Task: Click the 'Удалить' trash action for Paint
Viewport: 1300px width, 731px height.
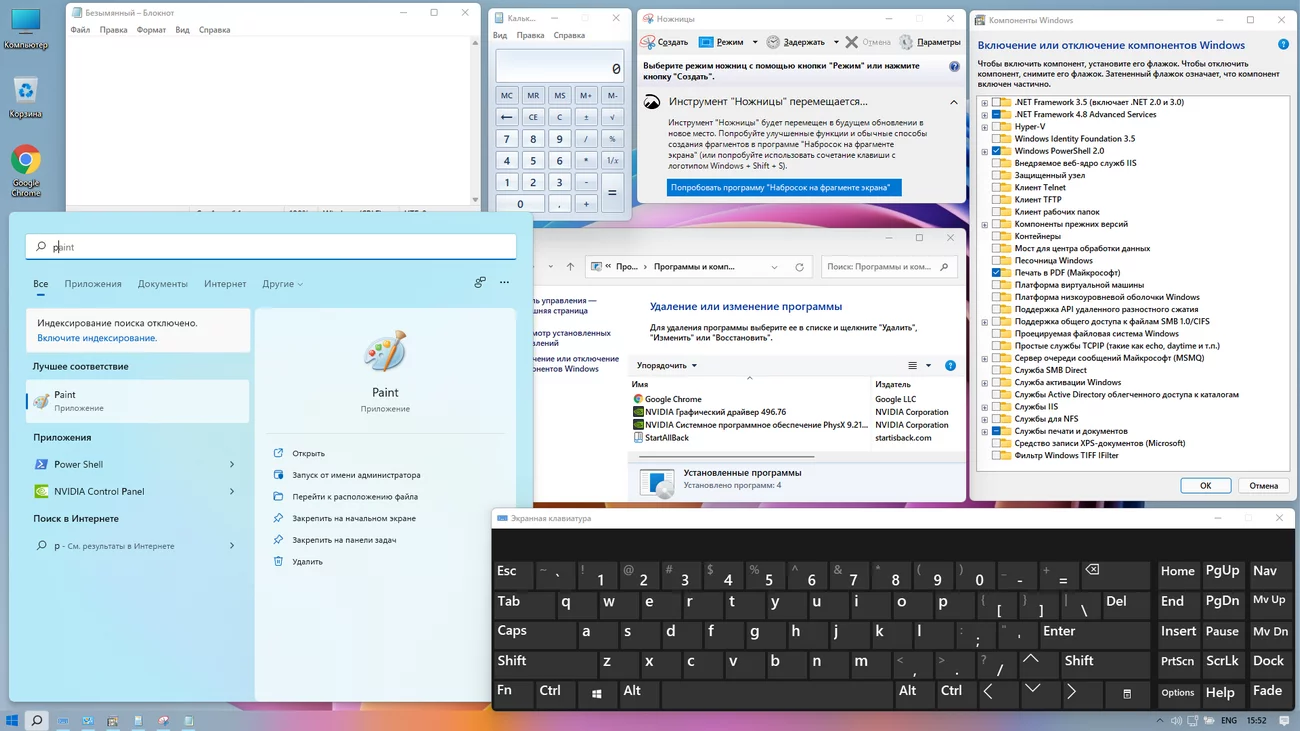Action: coord(278,562)
